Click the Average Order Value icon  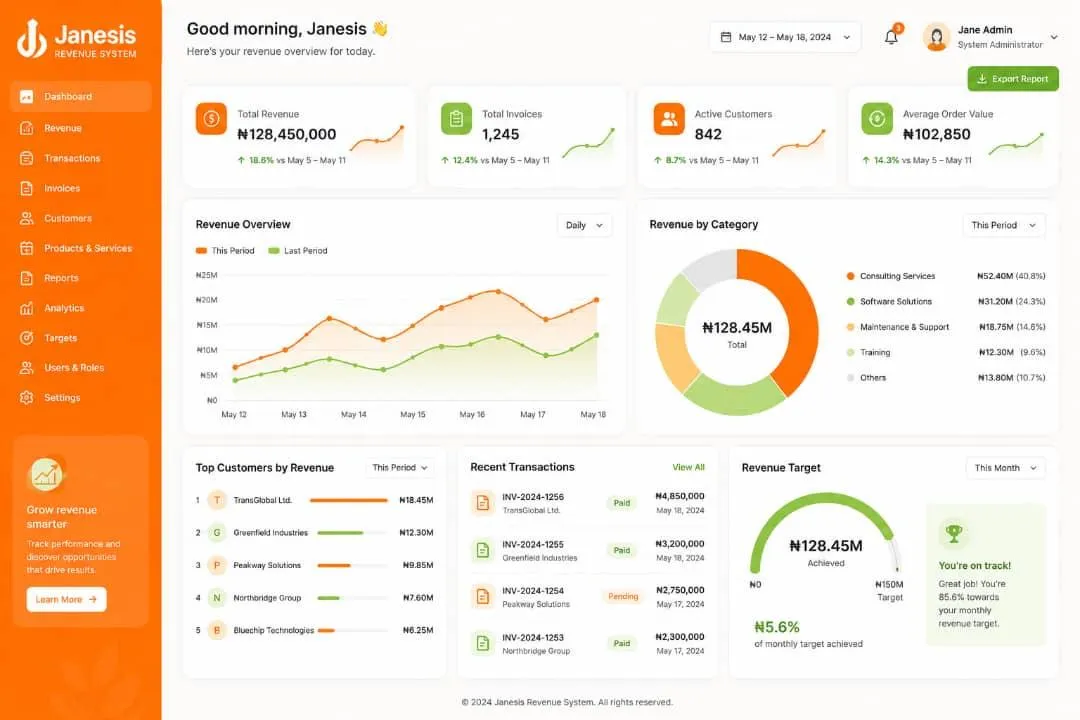(877, 119)
